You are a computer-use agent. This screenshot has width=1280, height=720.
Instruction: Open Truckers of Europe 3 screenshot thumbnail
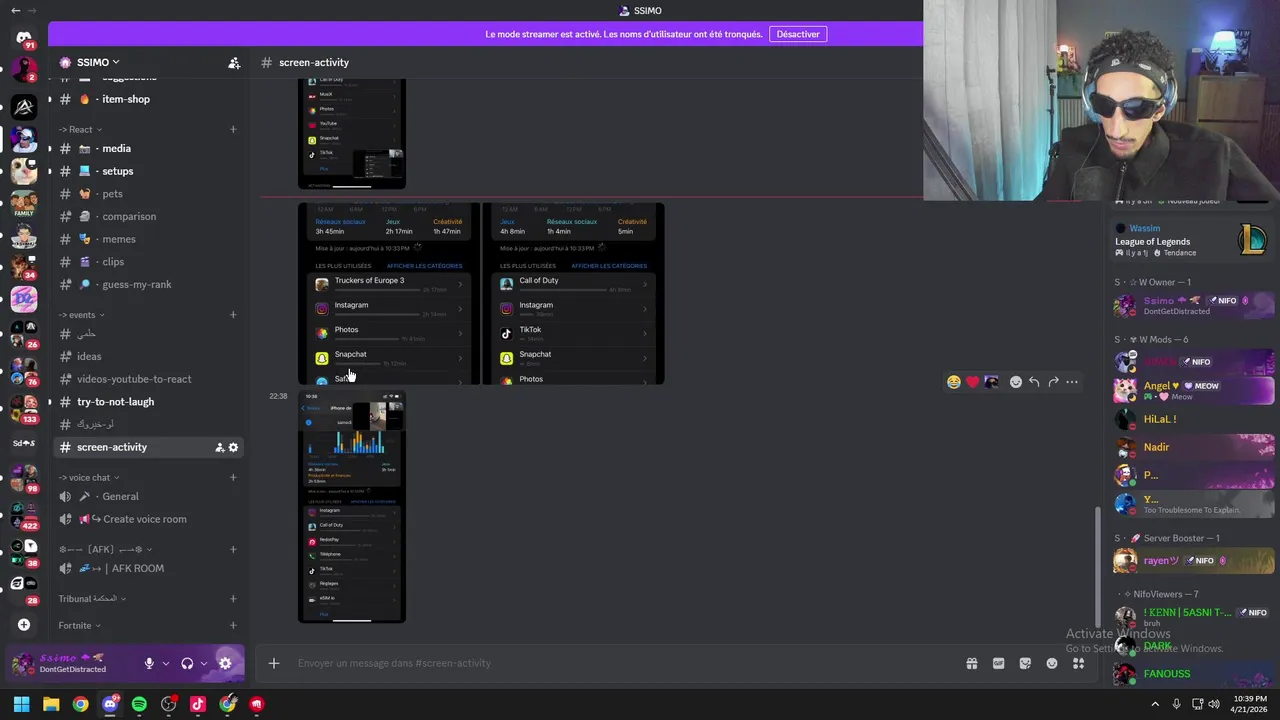(x=389, y=294)
